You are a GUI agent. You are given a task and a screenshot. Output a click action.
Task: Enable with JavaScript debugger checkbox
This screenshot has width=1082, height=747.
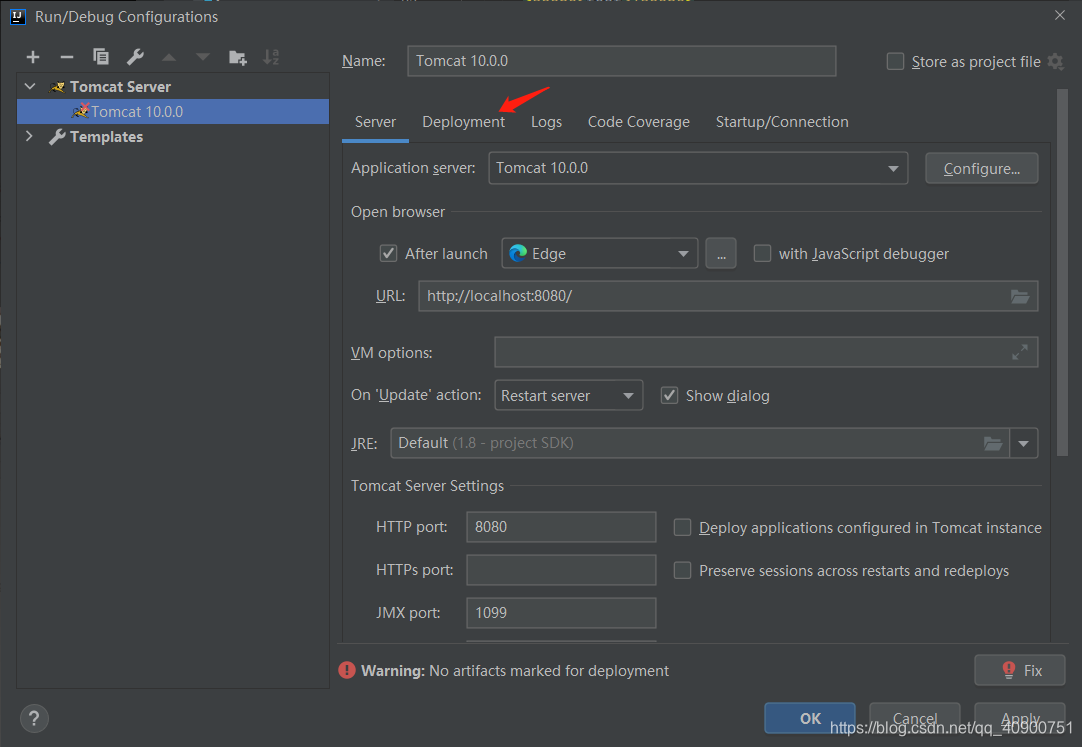point(762,253)
